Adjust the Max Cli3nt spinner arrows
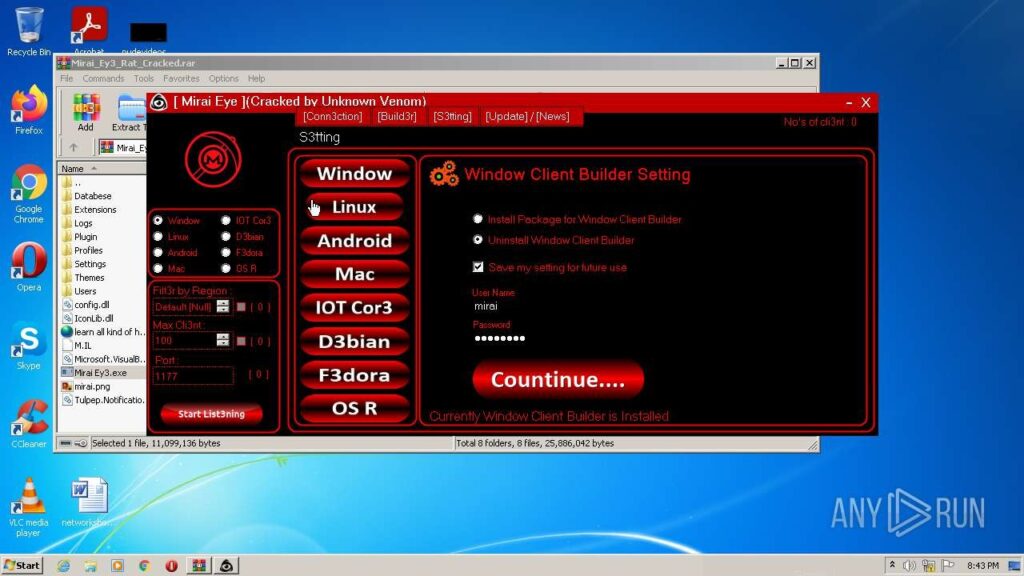The width and height of the screenshot is (1024, 576). click(x=223, y=340)
